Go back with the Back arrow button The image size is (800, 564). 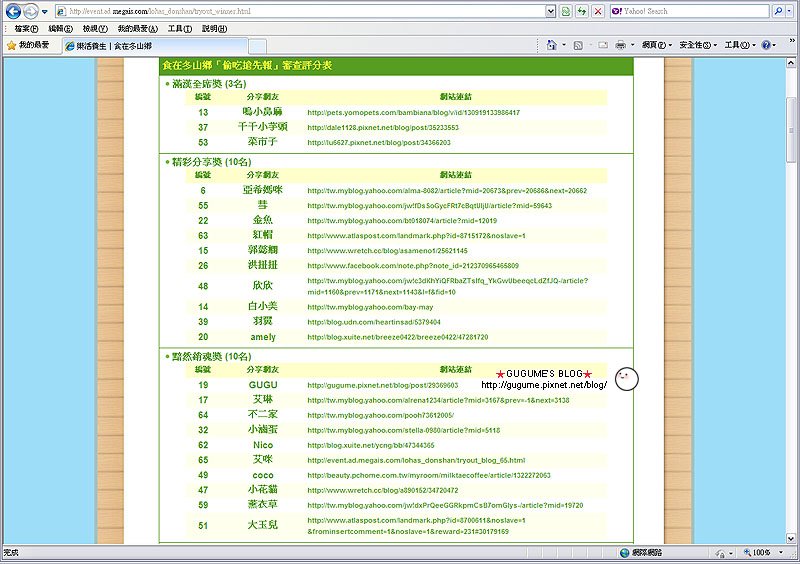pyautogui.click(x=13, y=11)
